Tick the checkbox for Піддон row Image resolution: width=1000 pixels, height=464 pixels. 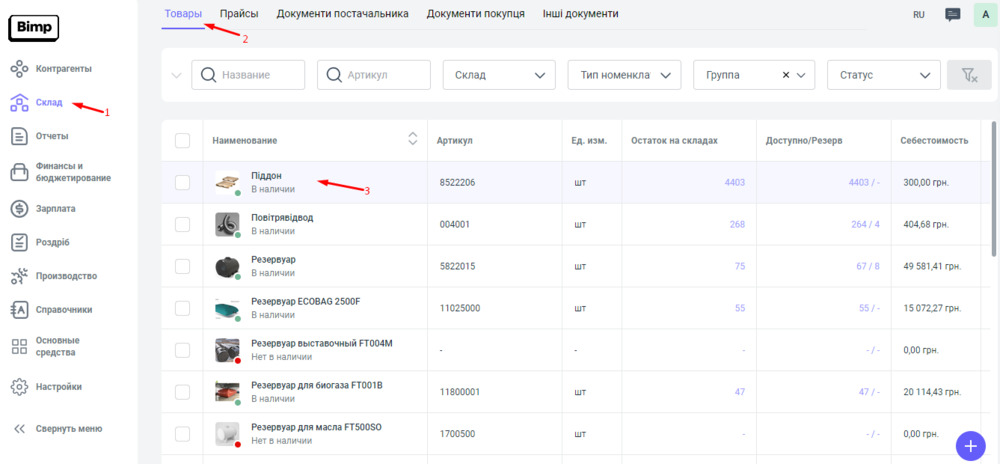tap(182, 183)
